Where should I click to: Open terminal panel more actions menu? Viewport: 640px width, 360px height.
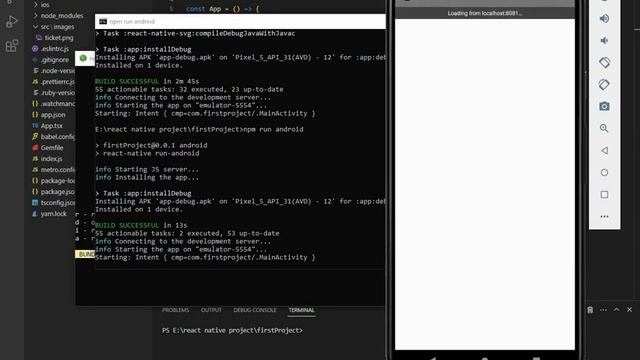603,310
